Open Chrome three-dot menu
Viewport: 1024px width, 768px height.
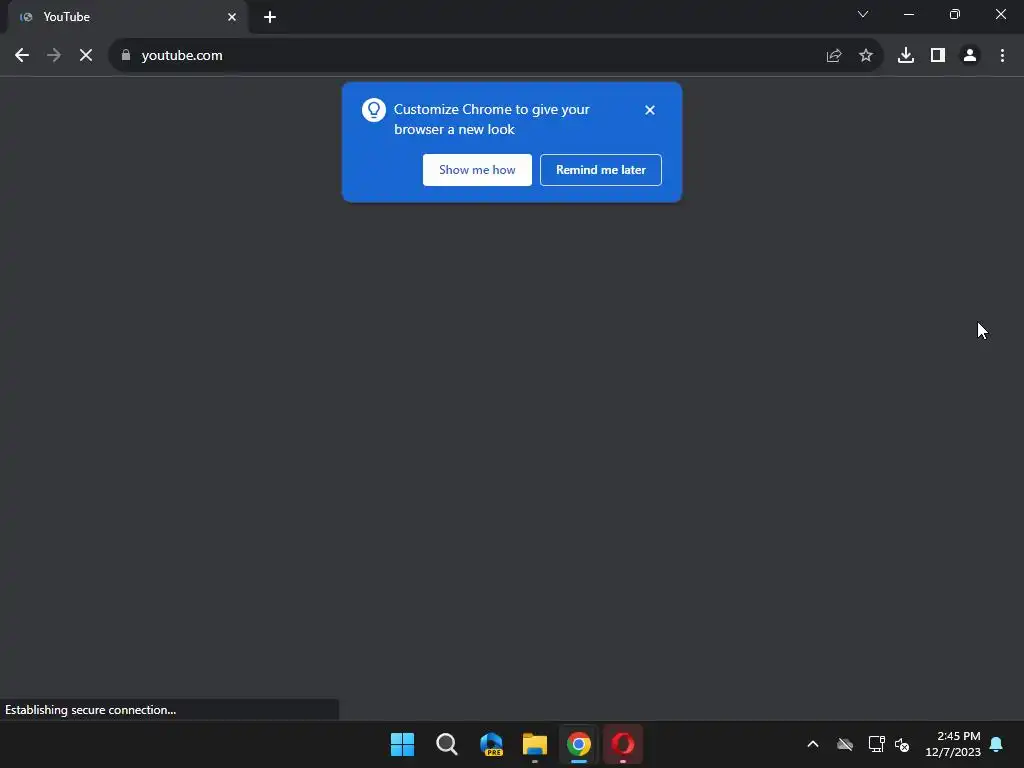(1002, 56)
